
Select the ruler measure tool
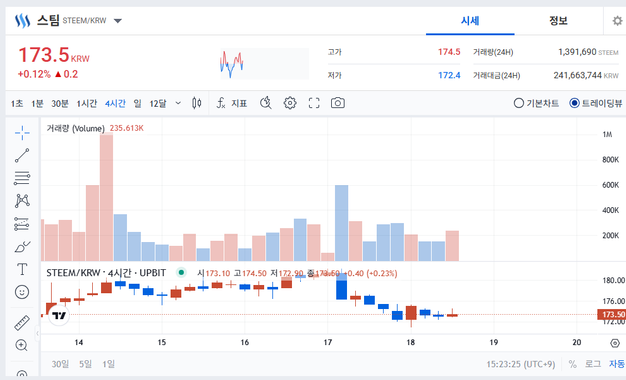pyautogui.click(x=22, y=323)
